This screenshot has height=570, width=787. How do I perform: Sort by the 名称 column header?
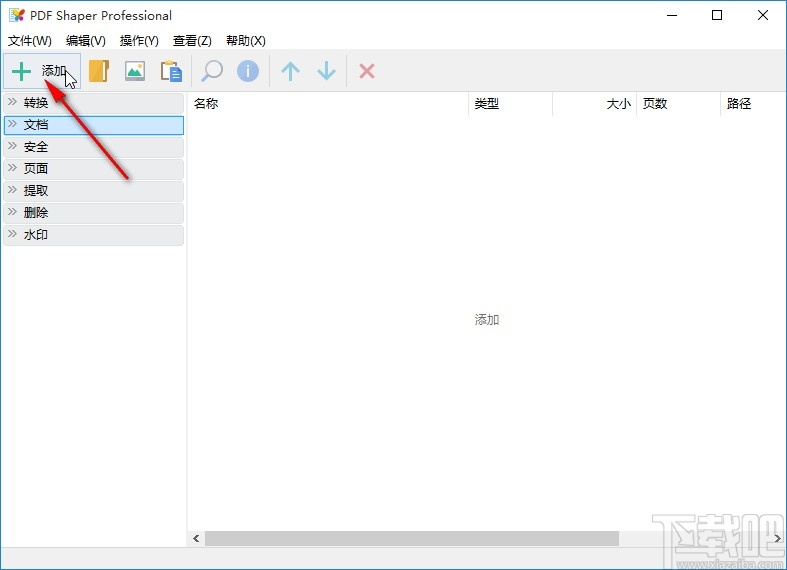328,104
